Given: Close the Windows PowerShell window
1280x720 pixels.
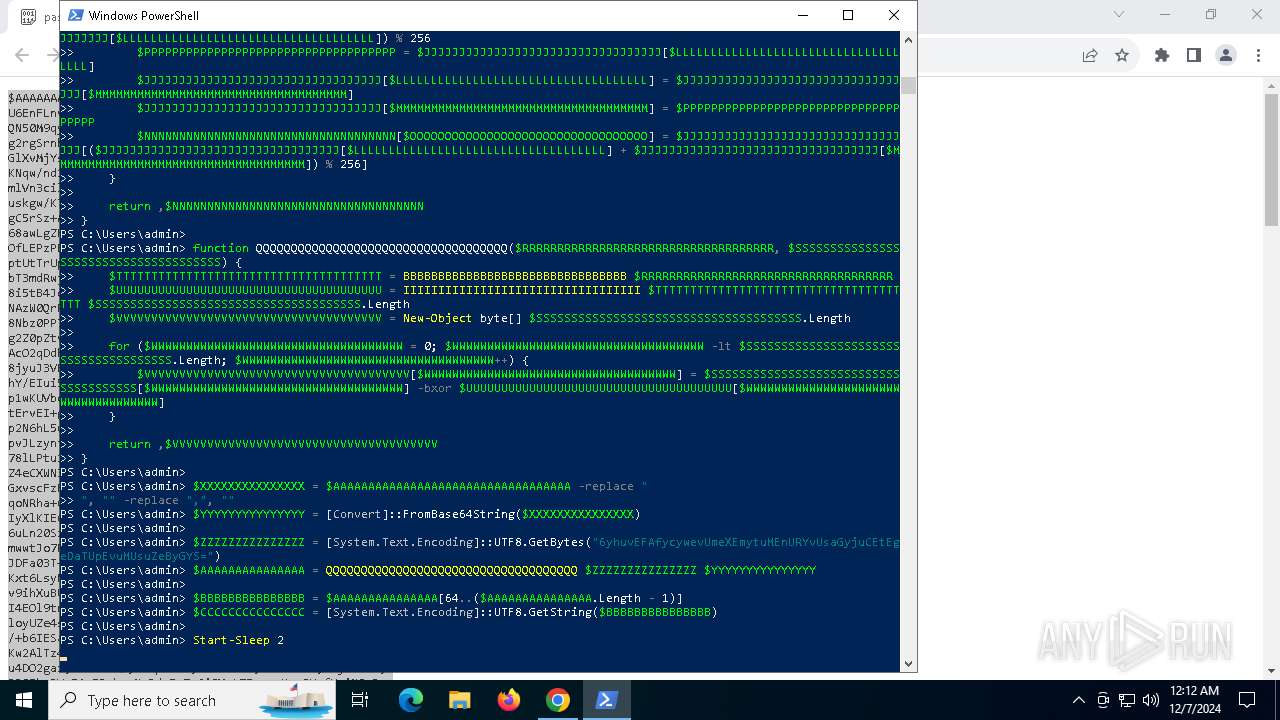Looking at the screenshot, I should [894, 15].
